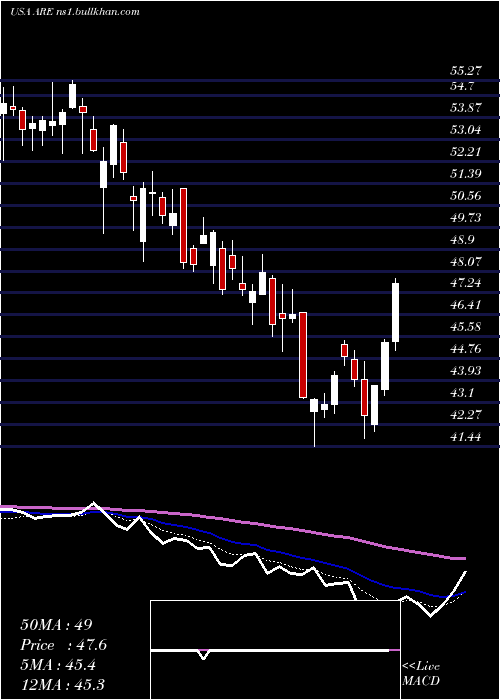Click the tallest red candlestick body
The image size is (500, 700).
(x=303, y=355)
